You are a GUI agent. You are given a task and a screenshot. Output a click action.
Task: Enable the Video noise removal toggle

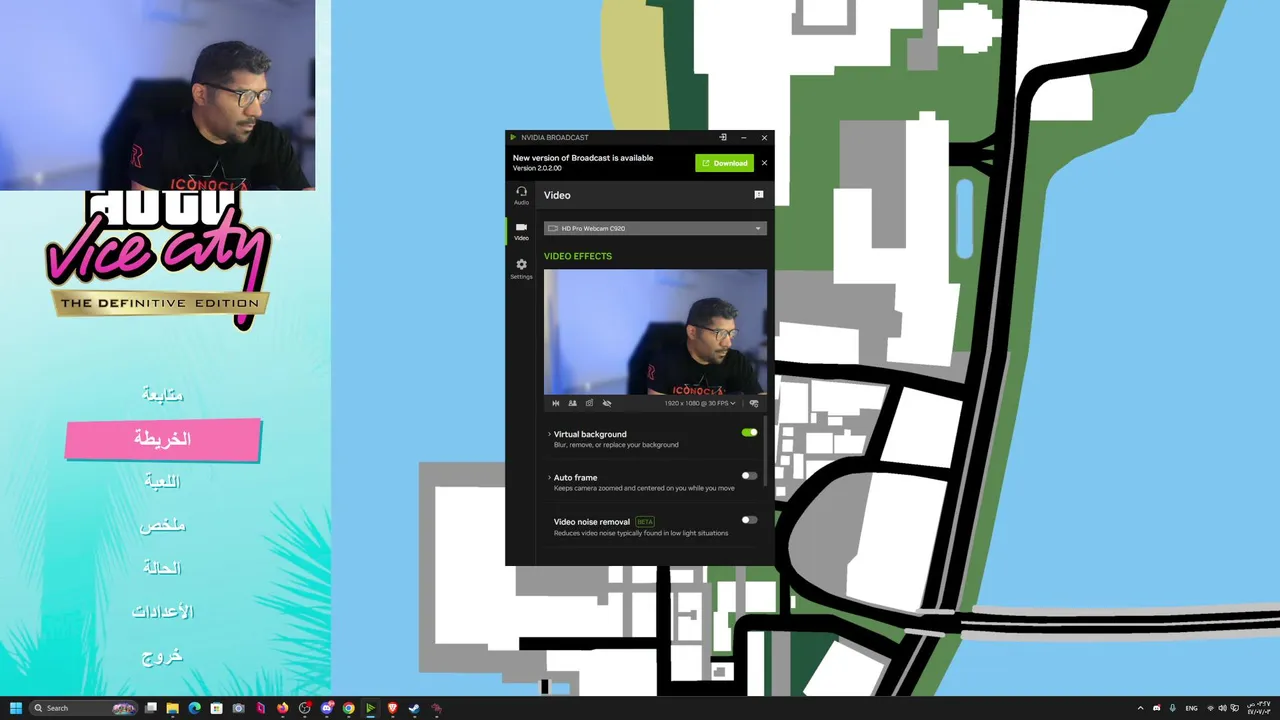pos(749,520)
